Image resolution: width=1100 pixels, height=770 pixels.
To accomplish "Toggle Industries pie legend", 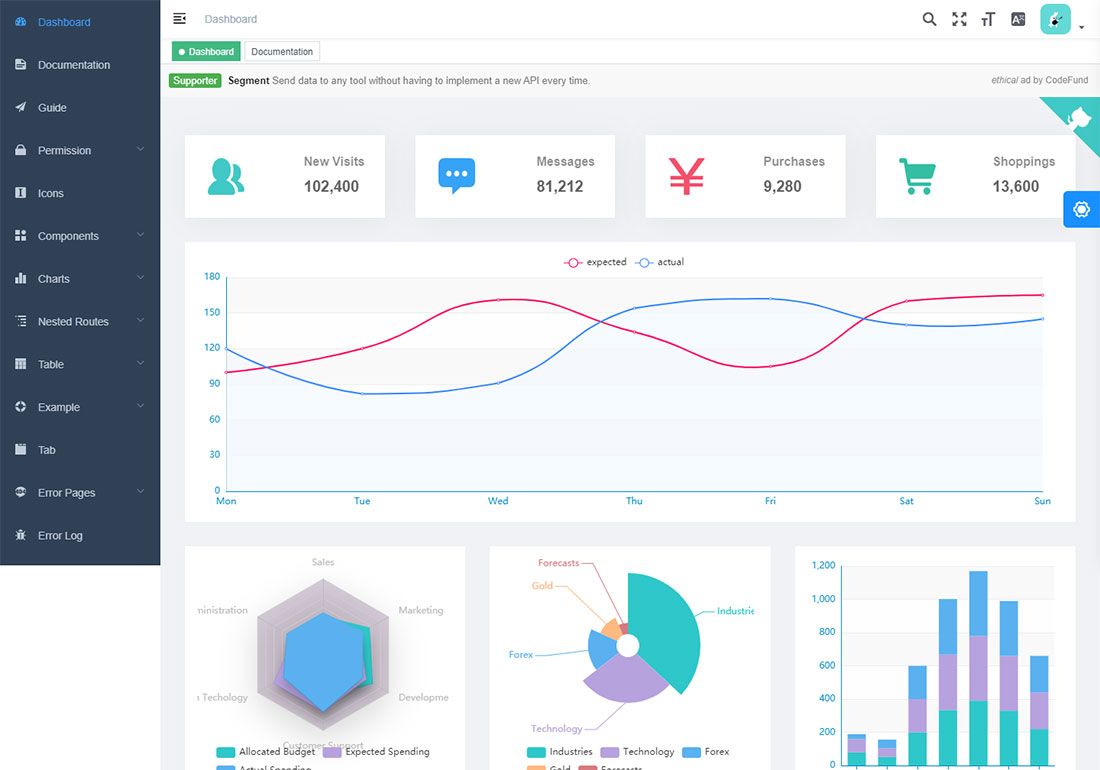I will point(560,752).
